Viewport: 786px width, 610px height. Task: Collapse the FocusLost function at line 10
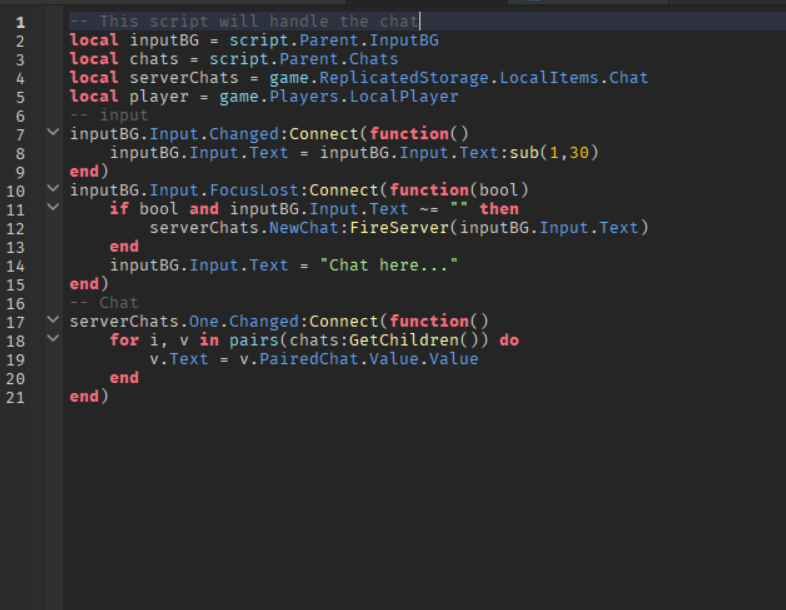[x=53, y=188]
